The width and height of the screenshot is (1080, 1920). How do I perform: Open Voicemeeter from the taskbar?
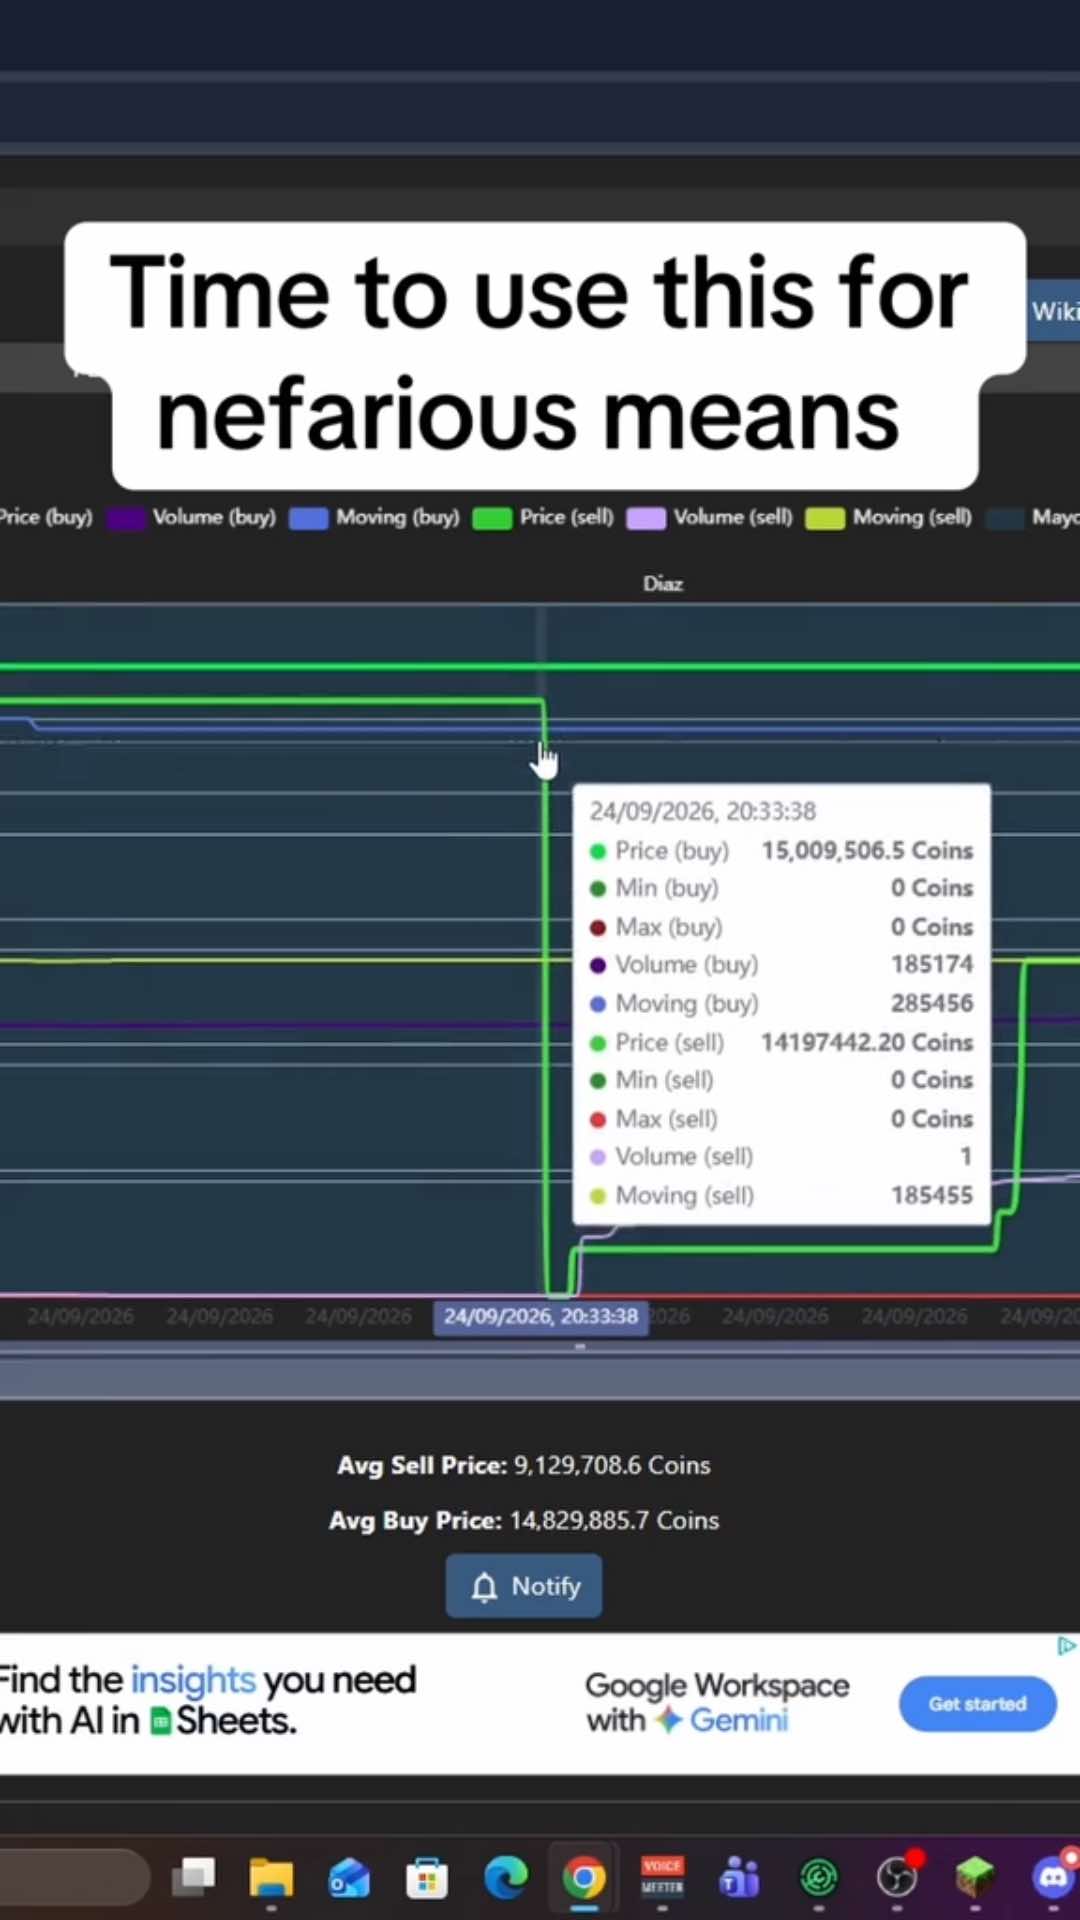(x=662, y=1877)
